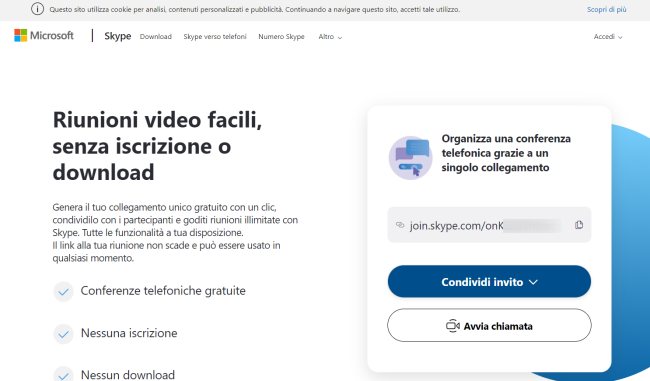Open the Download menu item
The width and height of the screenshot is (650, 381).
pyautogui.click(x=155, y=36)
